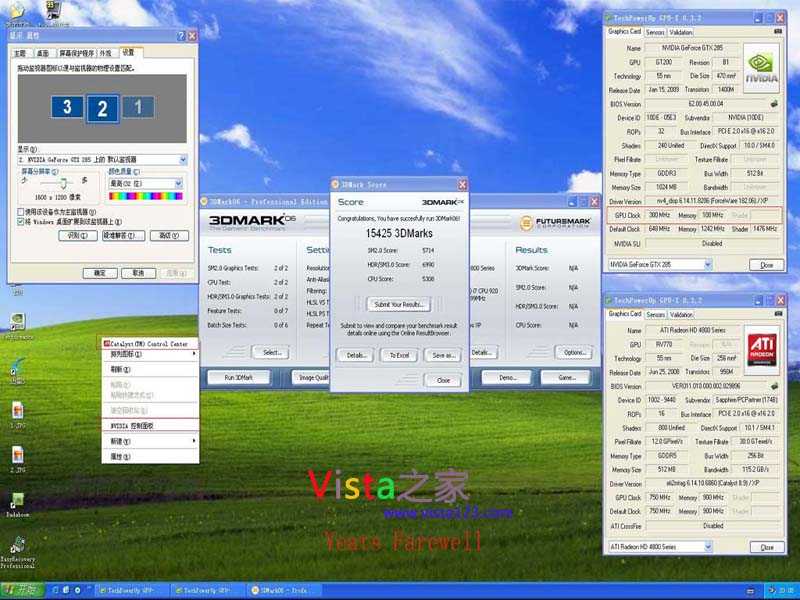The image size is (800, 600).
Task: Open Catalyst(TM) Control Center from context menu
Action: (x=148, y=344)
